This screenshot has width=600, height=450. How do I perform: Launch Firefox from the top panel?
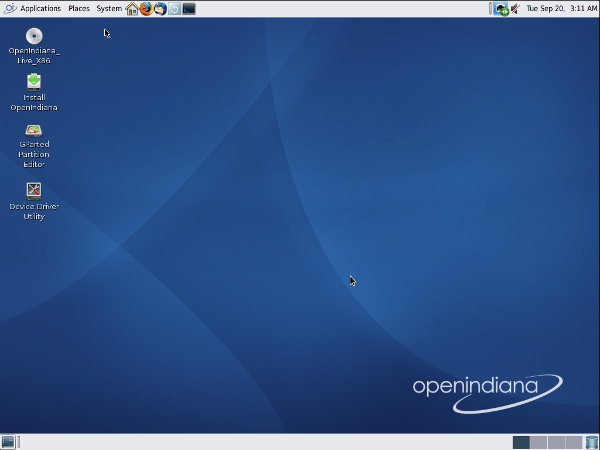(x=146, y=9)
